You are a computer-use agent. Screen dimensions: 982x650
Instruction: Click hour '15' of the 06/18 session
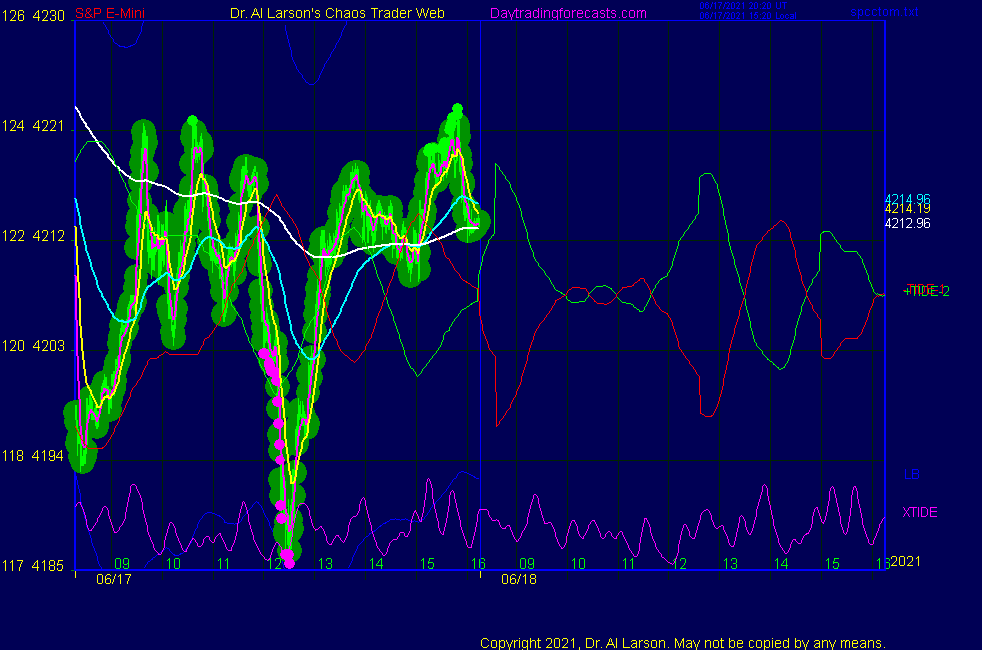click(832, 564)
